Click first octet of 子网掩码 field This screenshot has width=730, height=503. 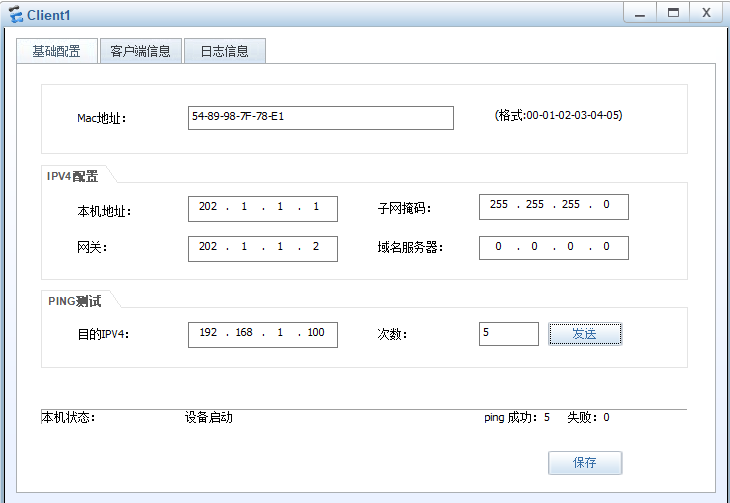click(499, 204)
